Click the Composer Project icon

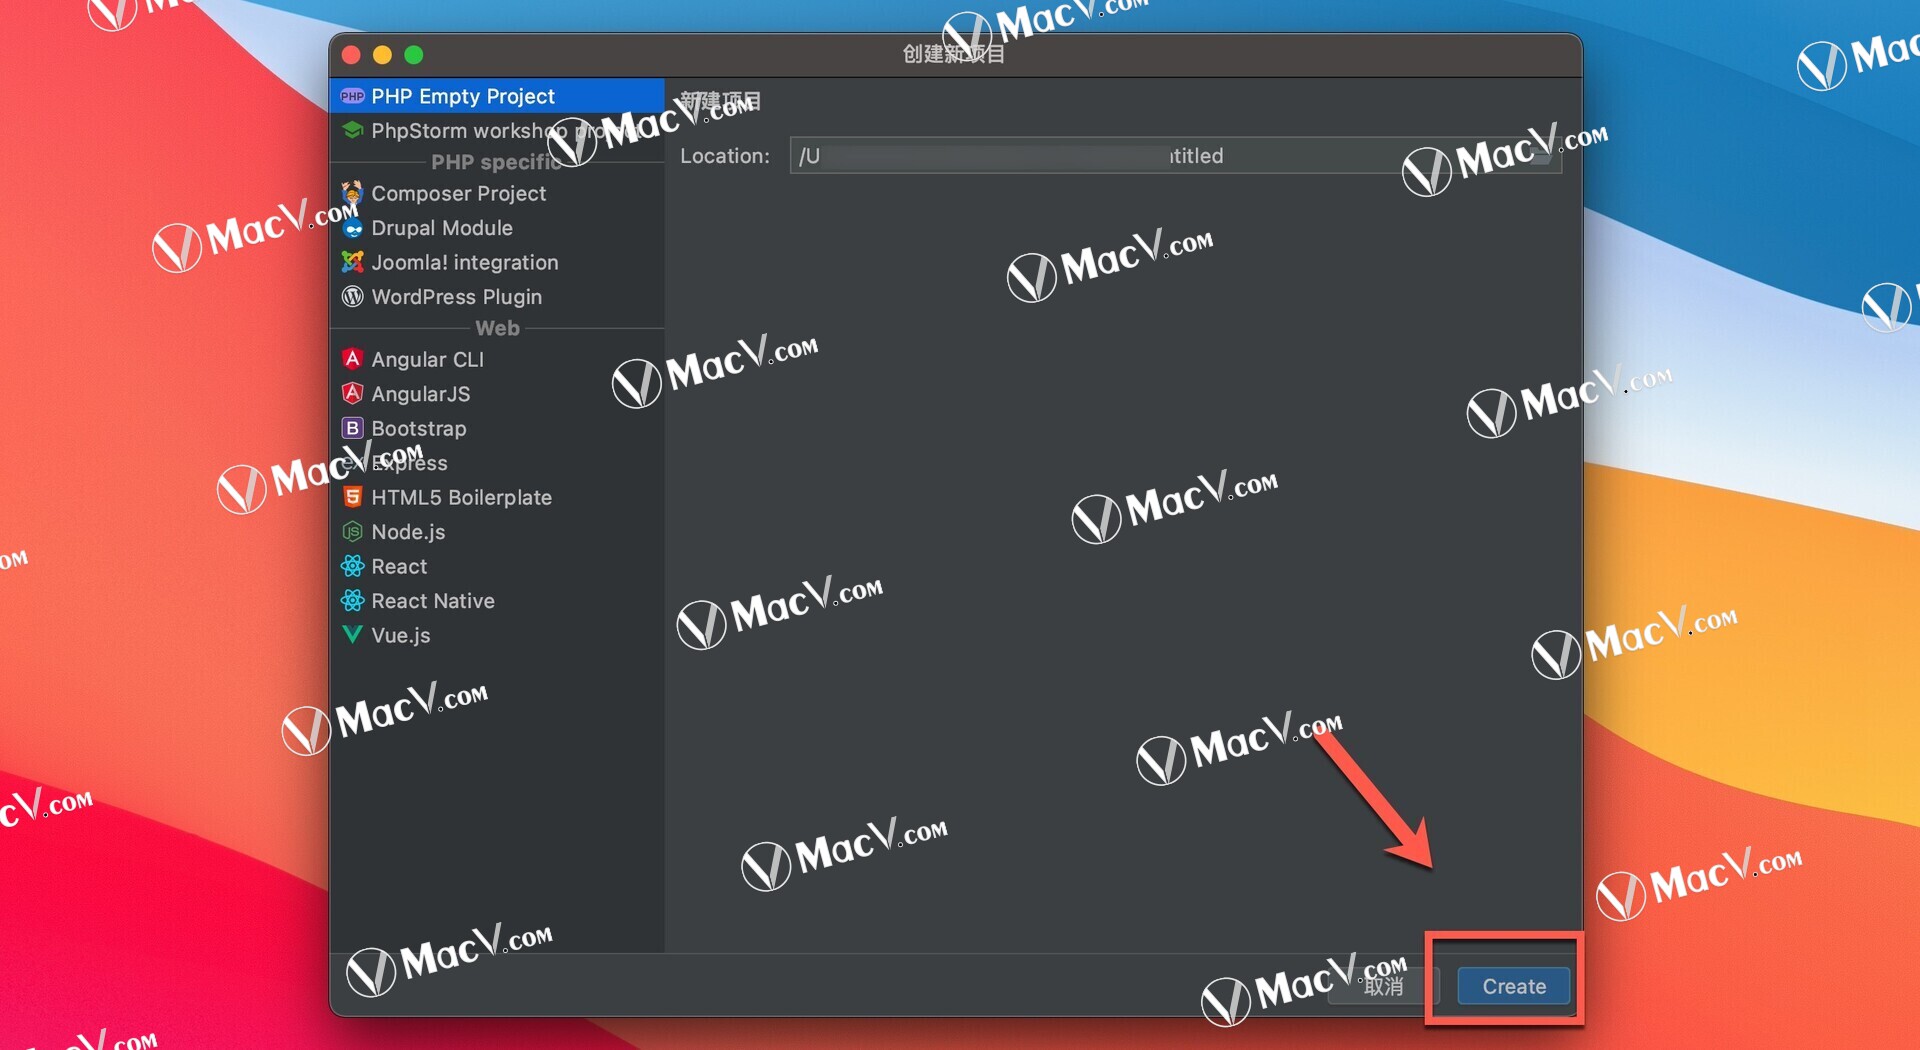tap(352, 192)
